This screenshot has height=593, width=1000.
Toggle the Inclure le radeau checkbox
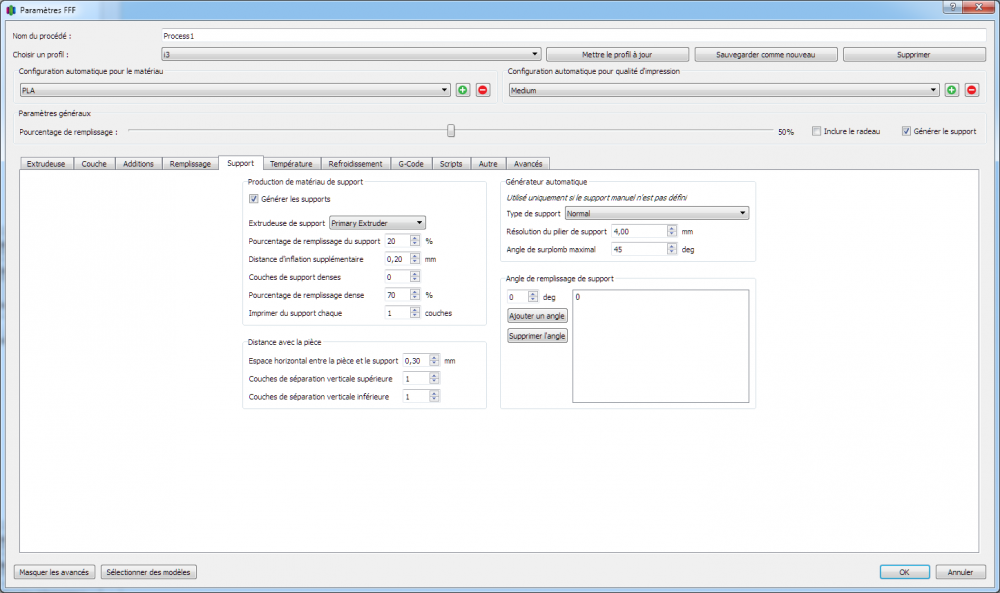click(x=816, y=131)
